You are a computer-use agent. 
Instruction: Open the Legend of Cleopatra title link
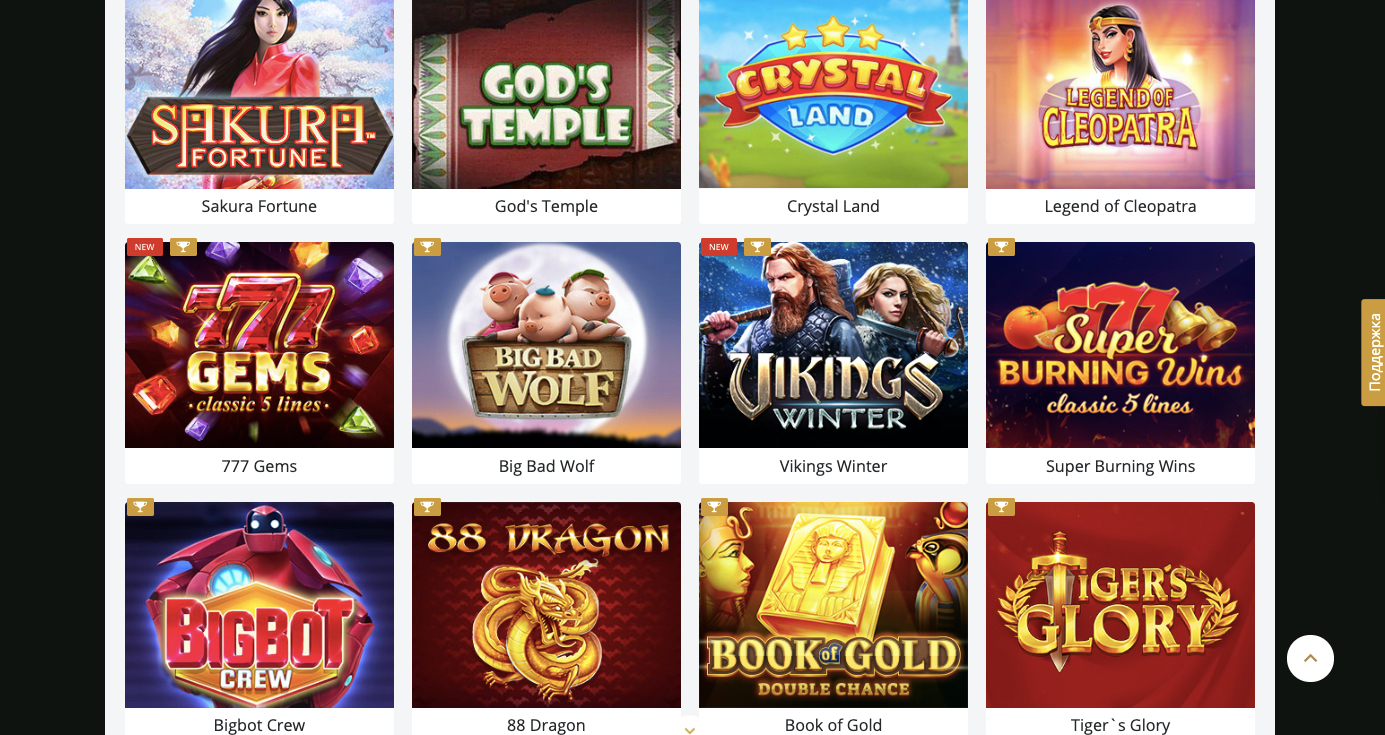[x=1120, y=206]
